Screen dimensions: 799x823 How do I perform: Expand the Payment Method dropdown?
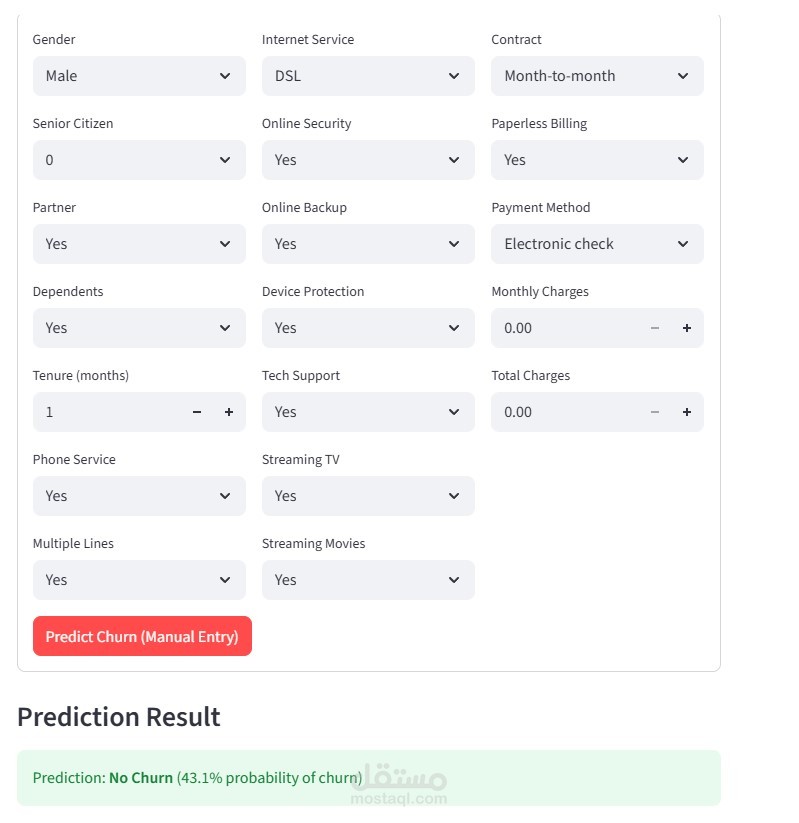pos(597,244)
